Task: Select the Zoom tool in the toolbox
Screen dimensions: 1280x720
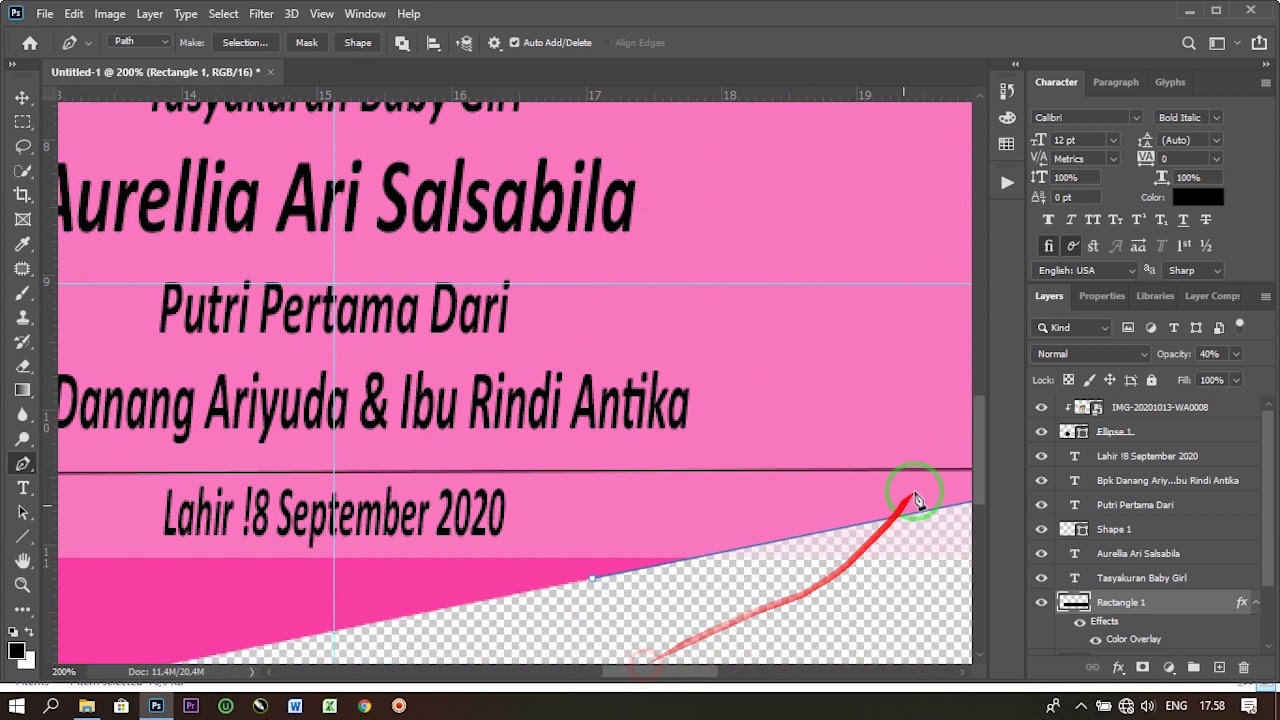Action: tap(22, 585)
